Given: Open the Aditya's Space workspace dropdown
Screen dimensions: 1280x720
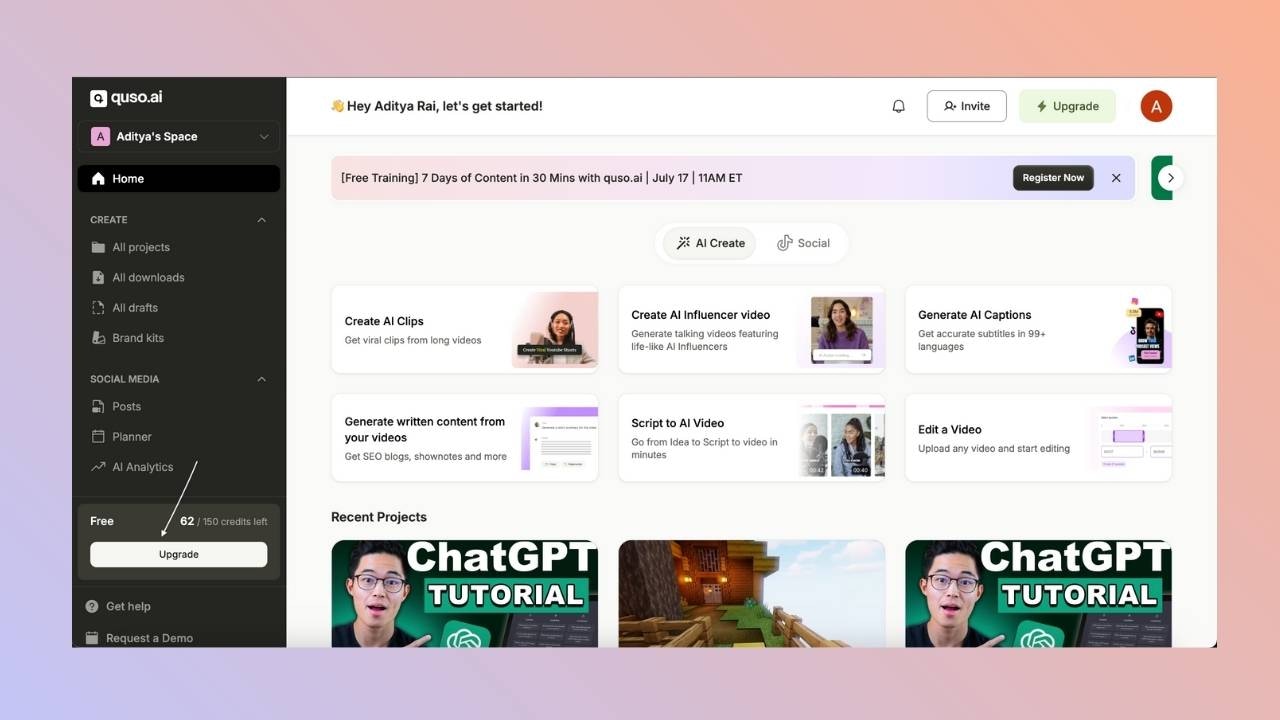Looking at the screenshot, I should tap(179, 137).
